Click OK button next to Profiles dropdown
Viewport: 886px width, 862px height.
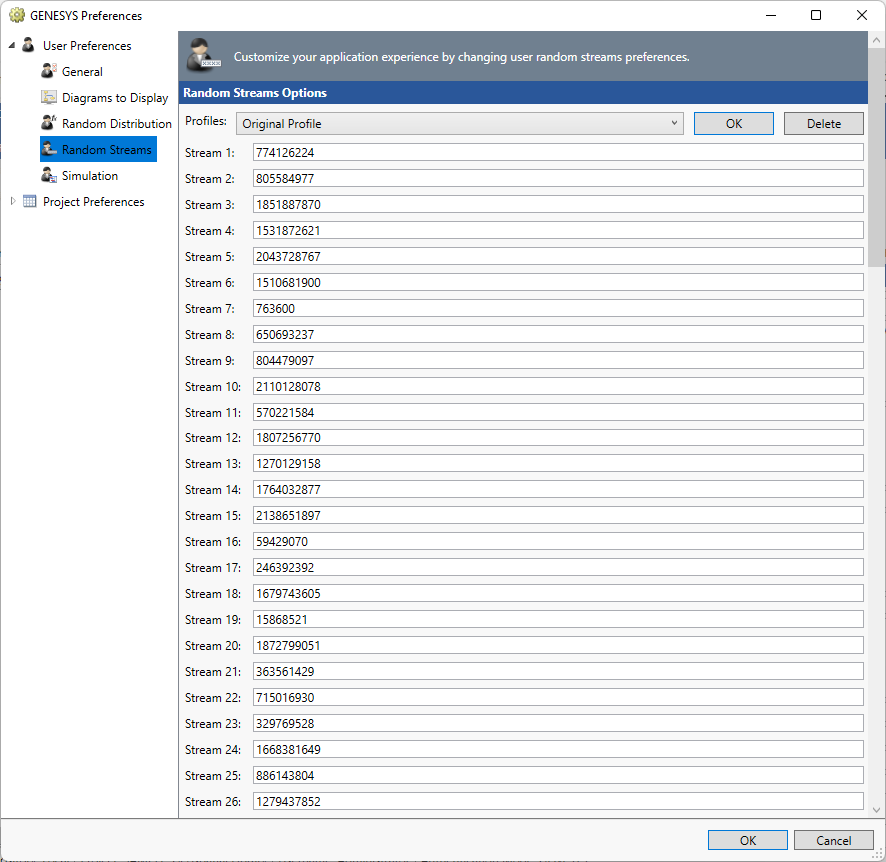(733, 124)
